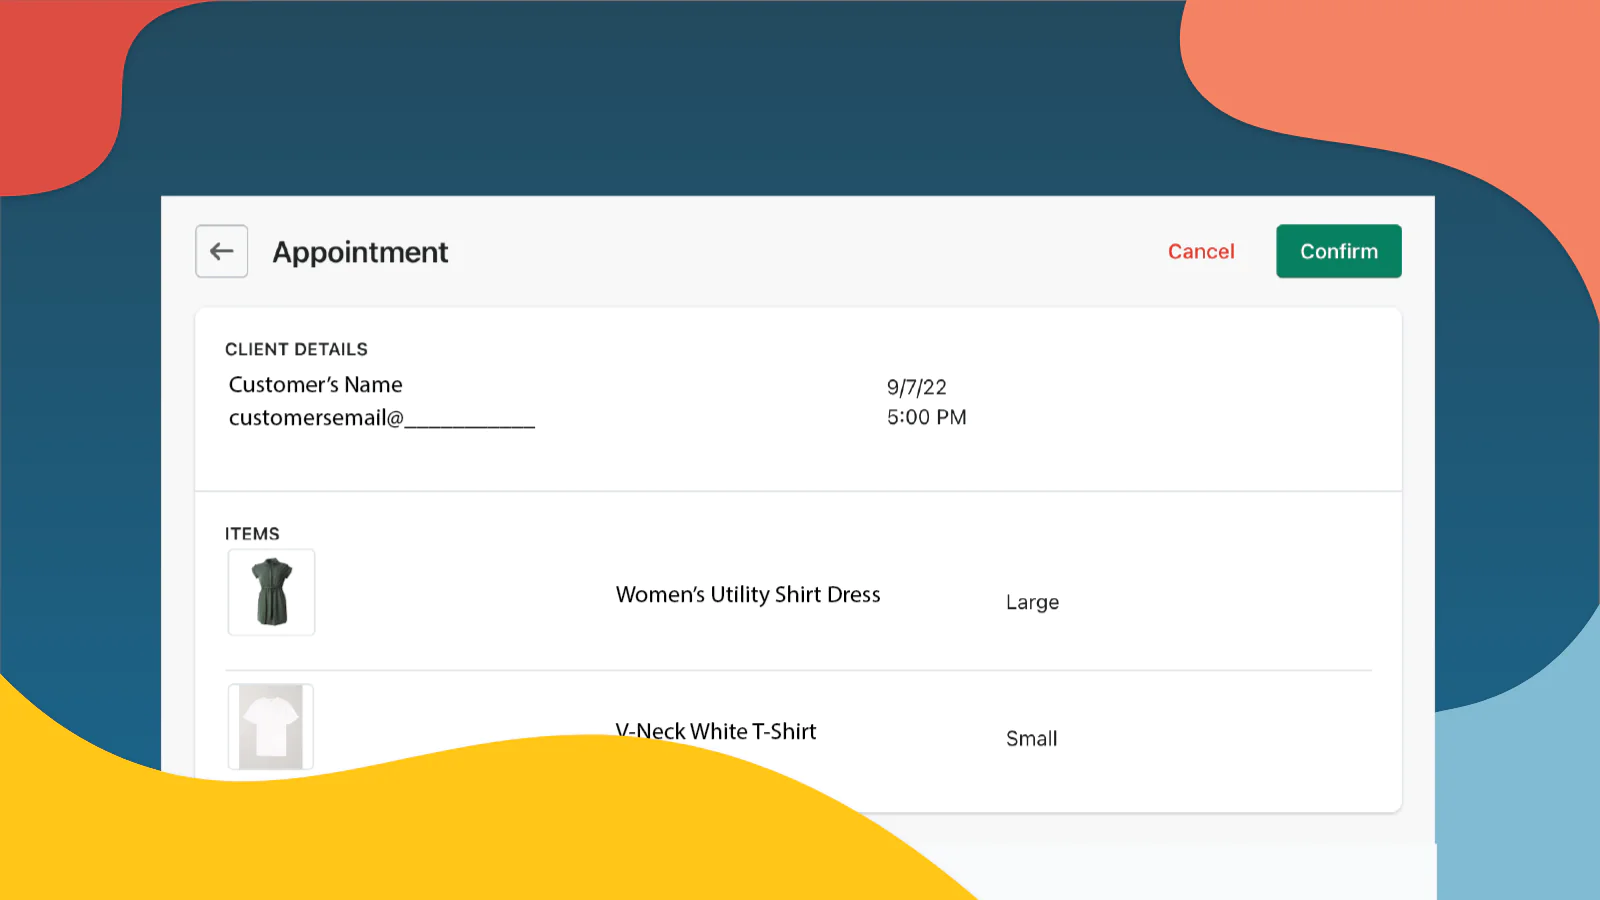Select the Women's Utility Shirt Dress title
1600x900 pixels.
(748, 595)
